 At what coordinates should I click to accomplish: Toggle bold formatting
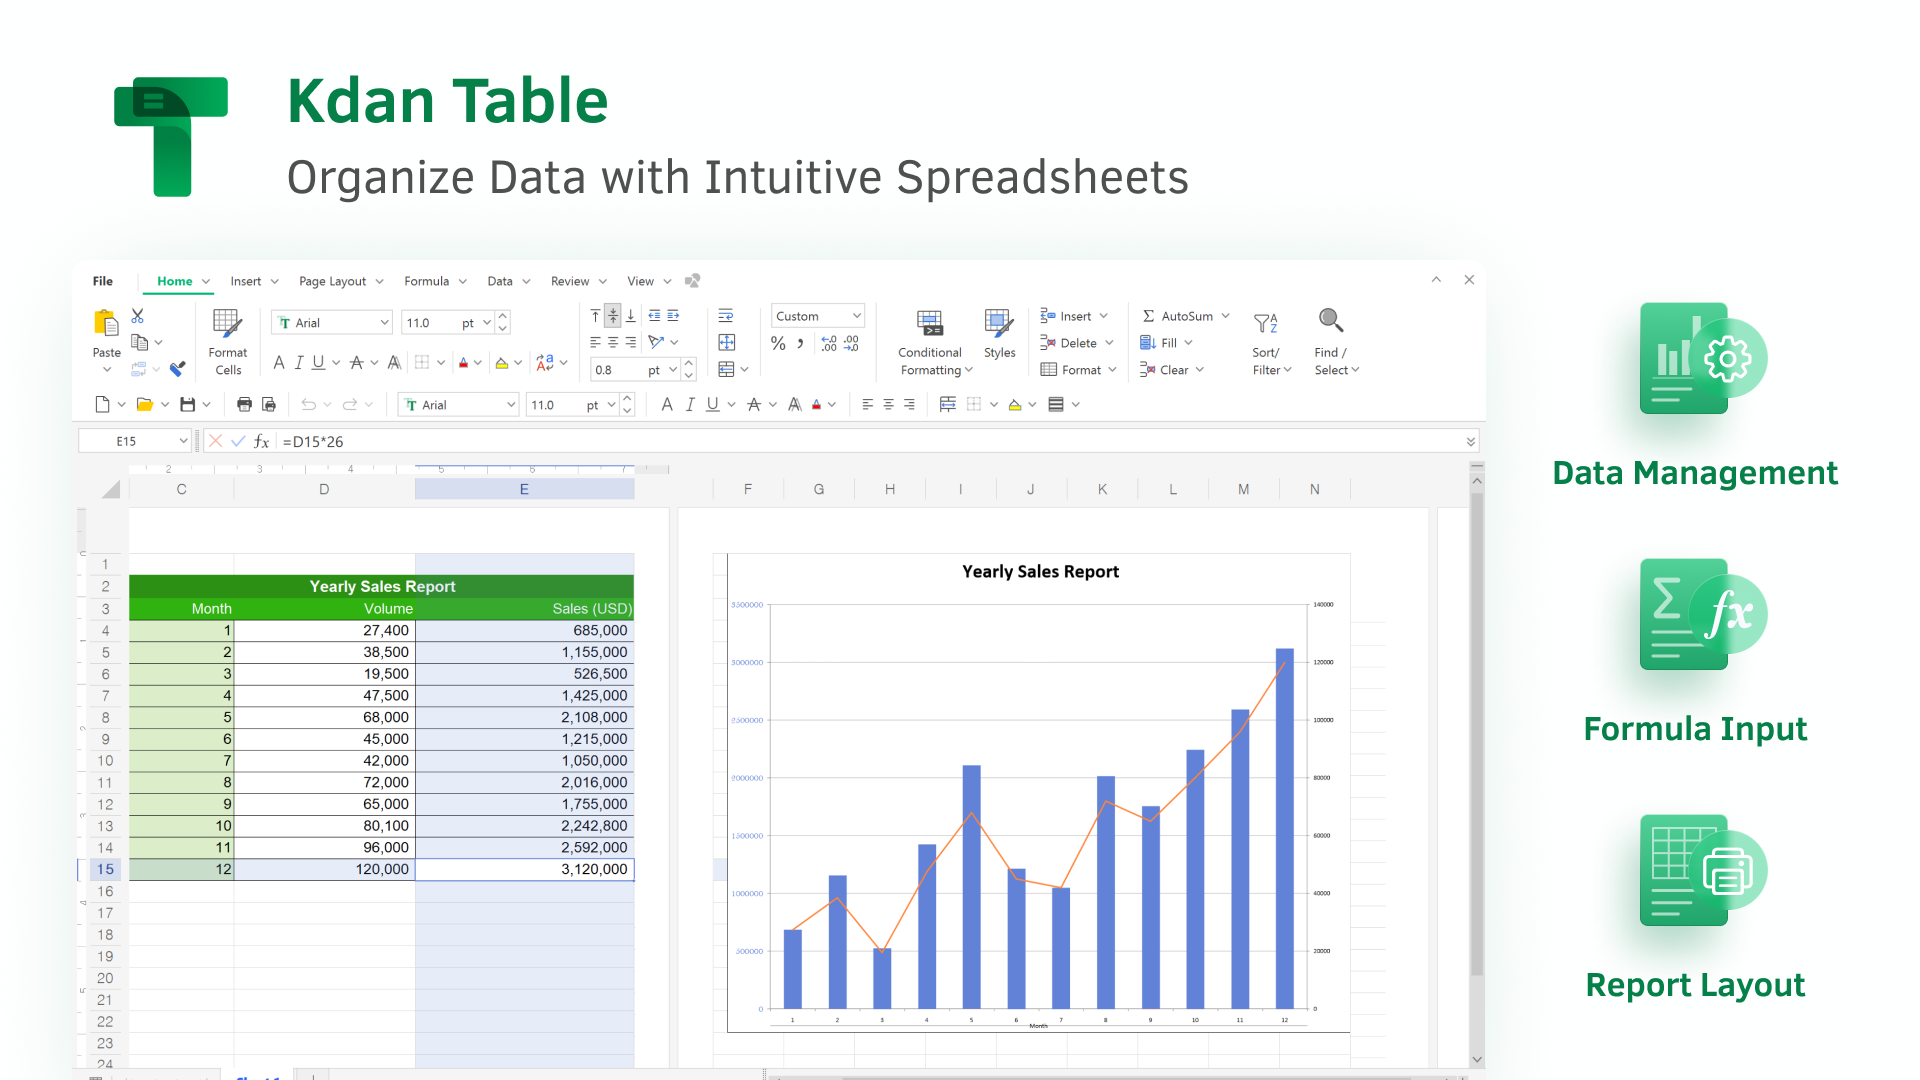coord(279,363)
